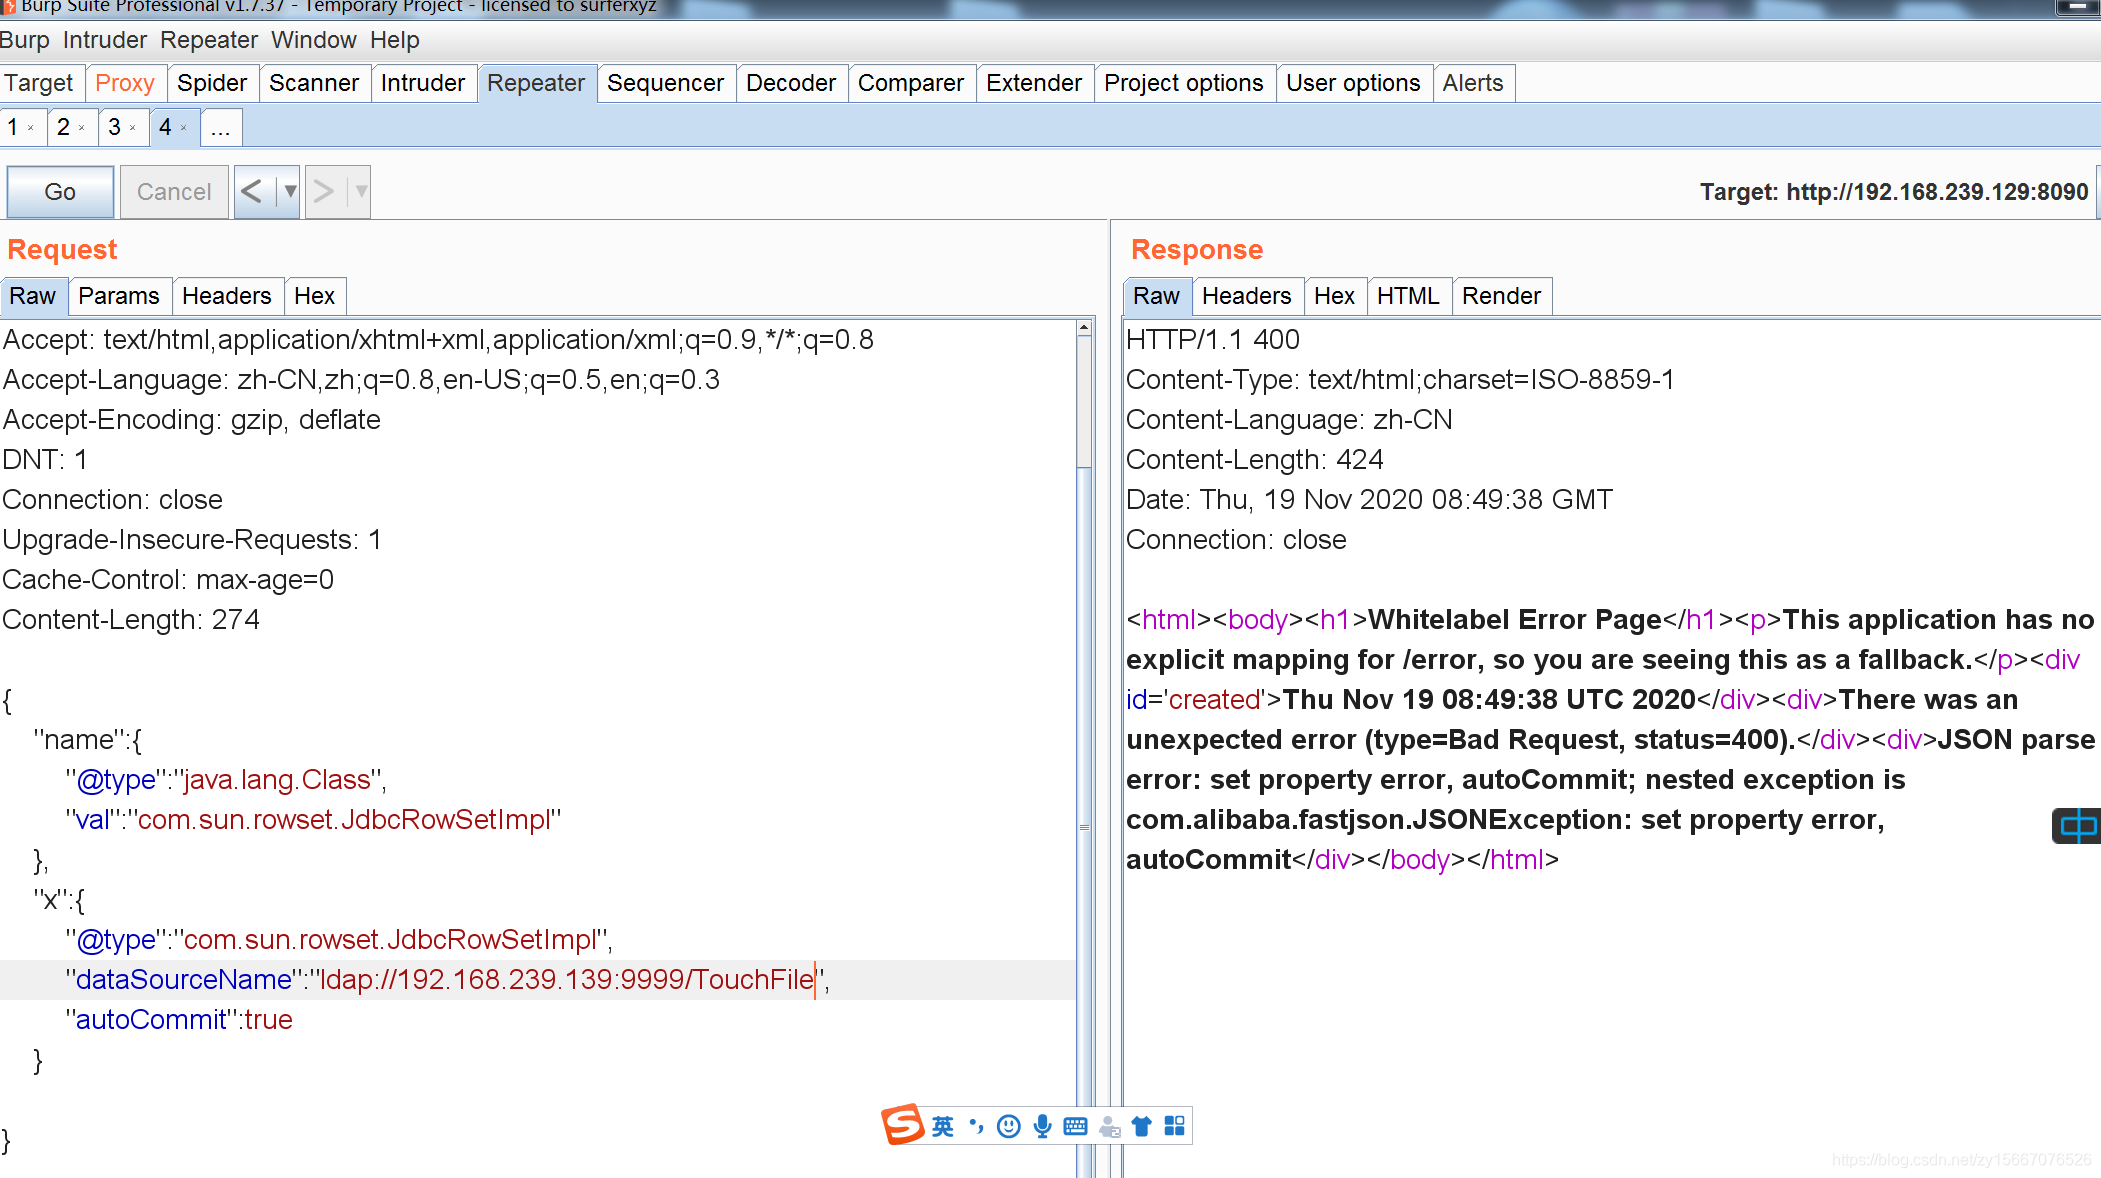Show Response HTML view

point(1408,296)
